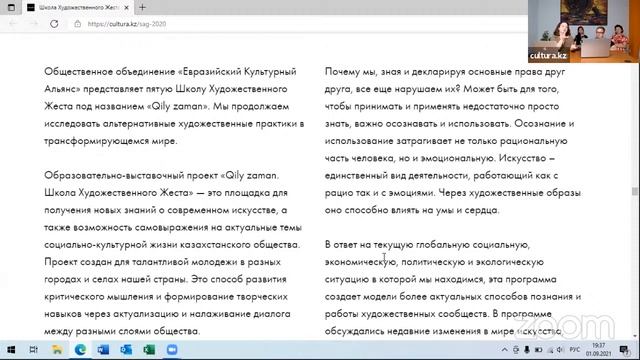View site security lock information
Viewport: 640px width, 360px height.
[x=77, y=24]
